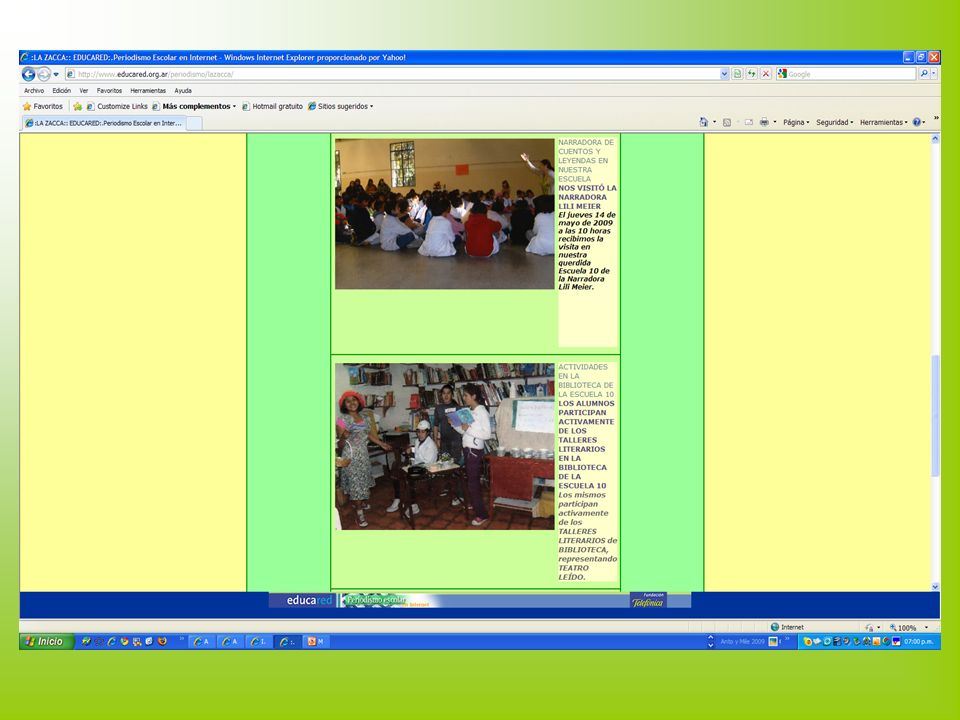
Task: Open the zoom level dropdown arrow
Action: point(926,628)
